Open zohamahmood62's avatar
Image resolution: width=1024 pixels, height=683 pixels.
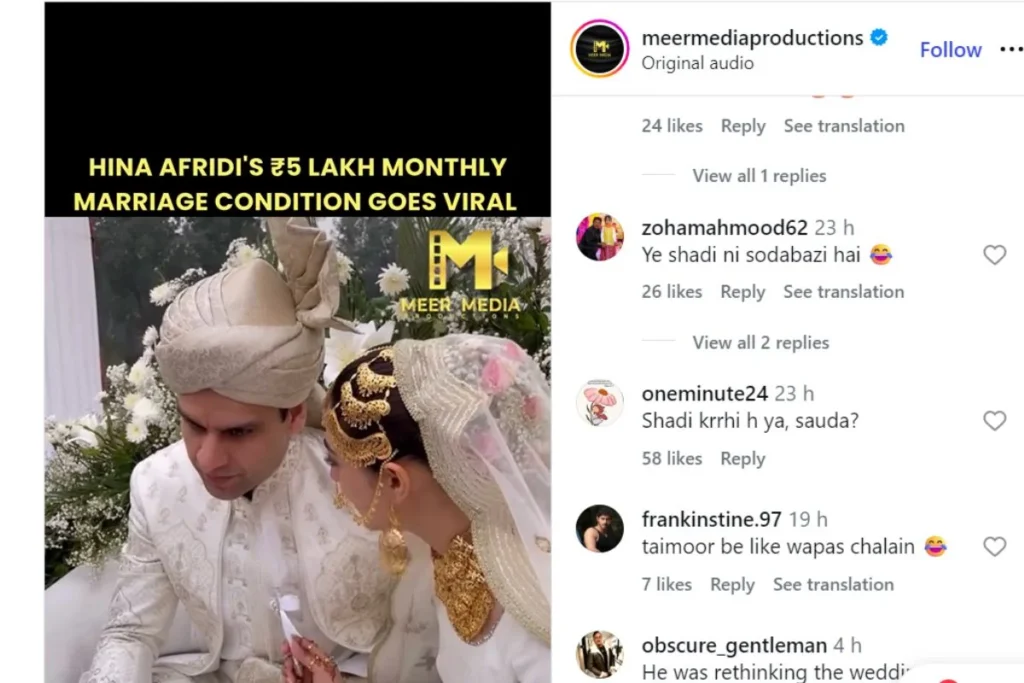[600, 237]
